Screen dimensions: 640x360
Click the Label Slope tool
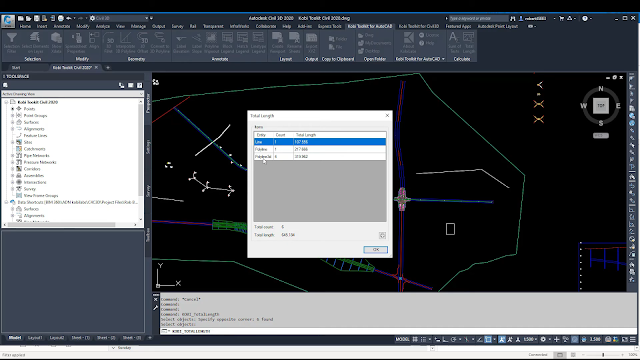(x=197, y=42)
